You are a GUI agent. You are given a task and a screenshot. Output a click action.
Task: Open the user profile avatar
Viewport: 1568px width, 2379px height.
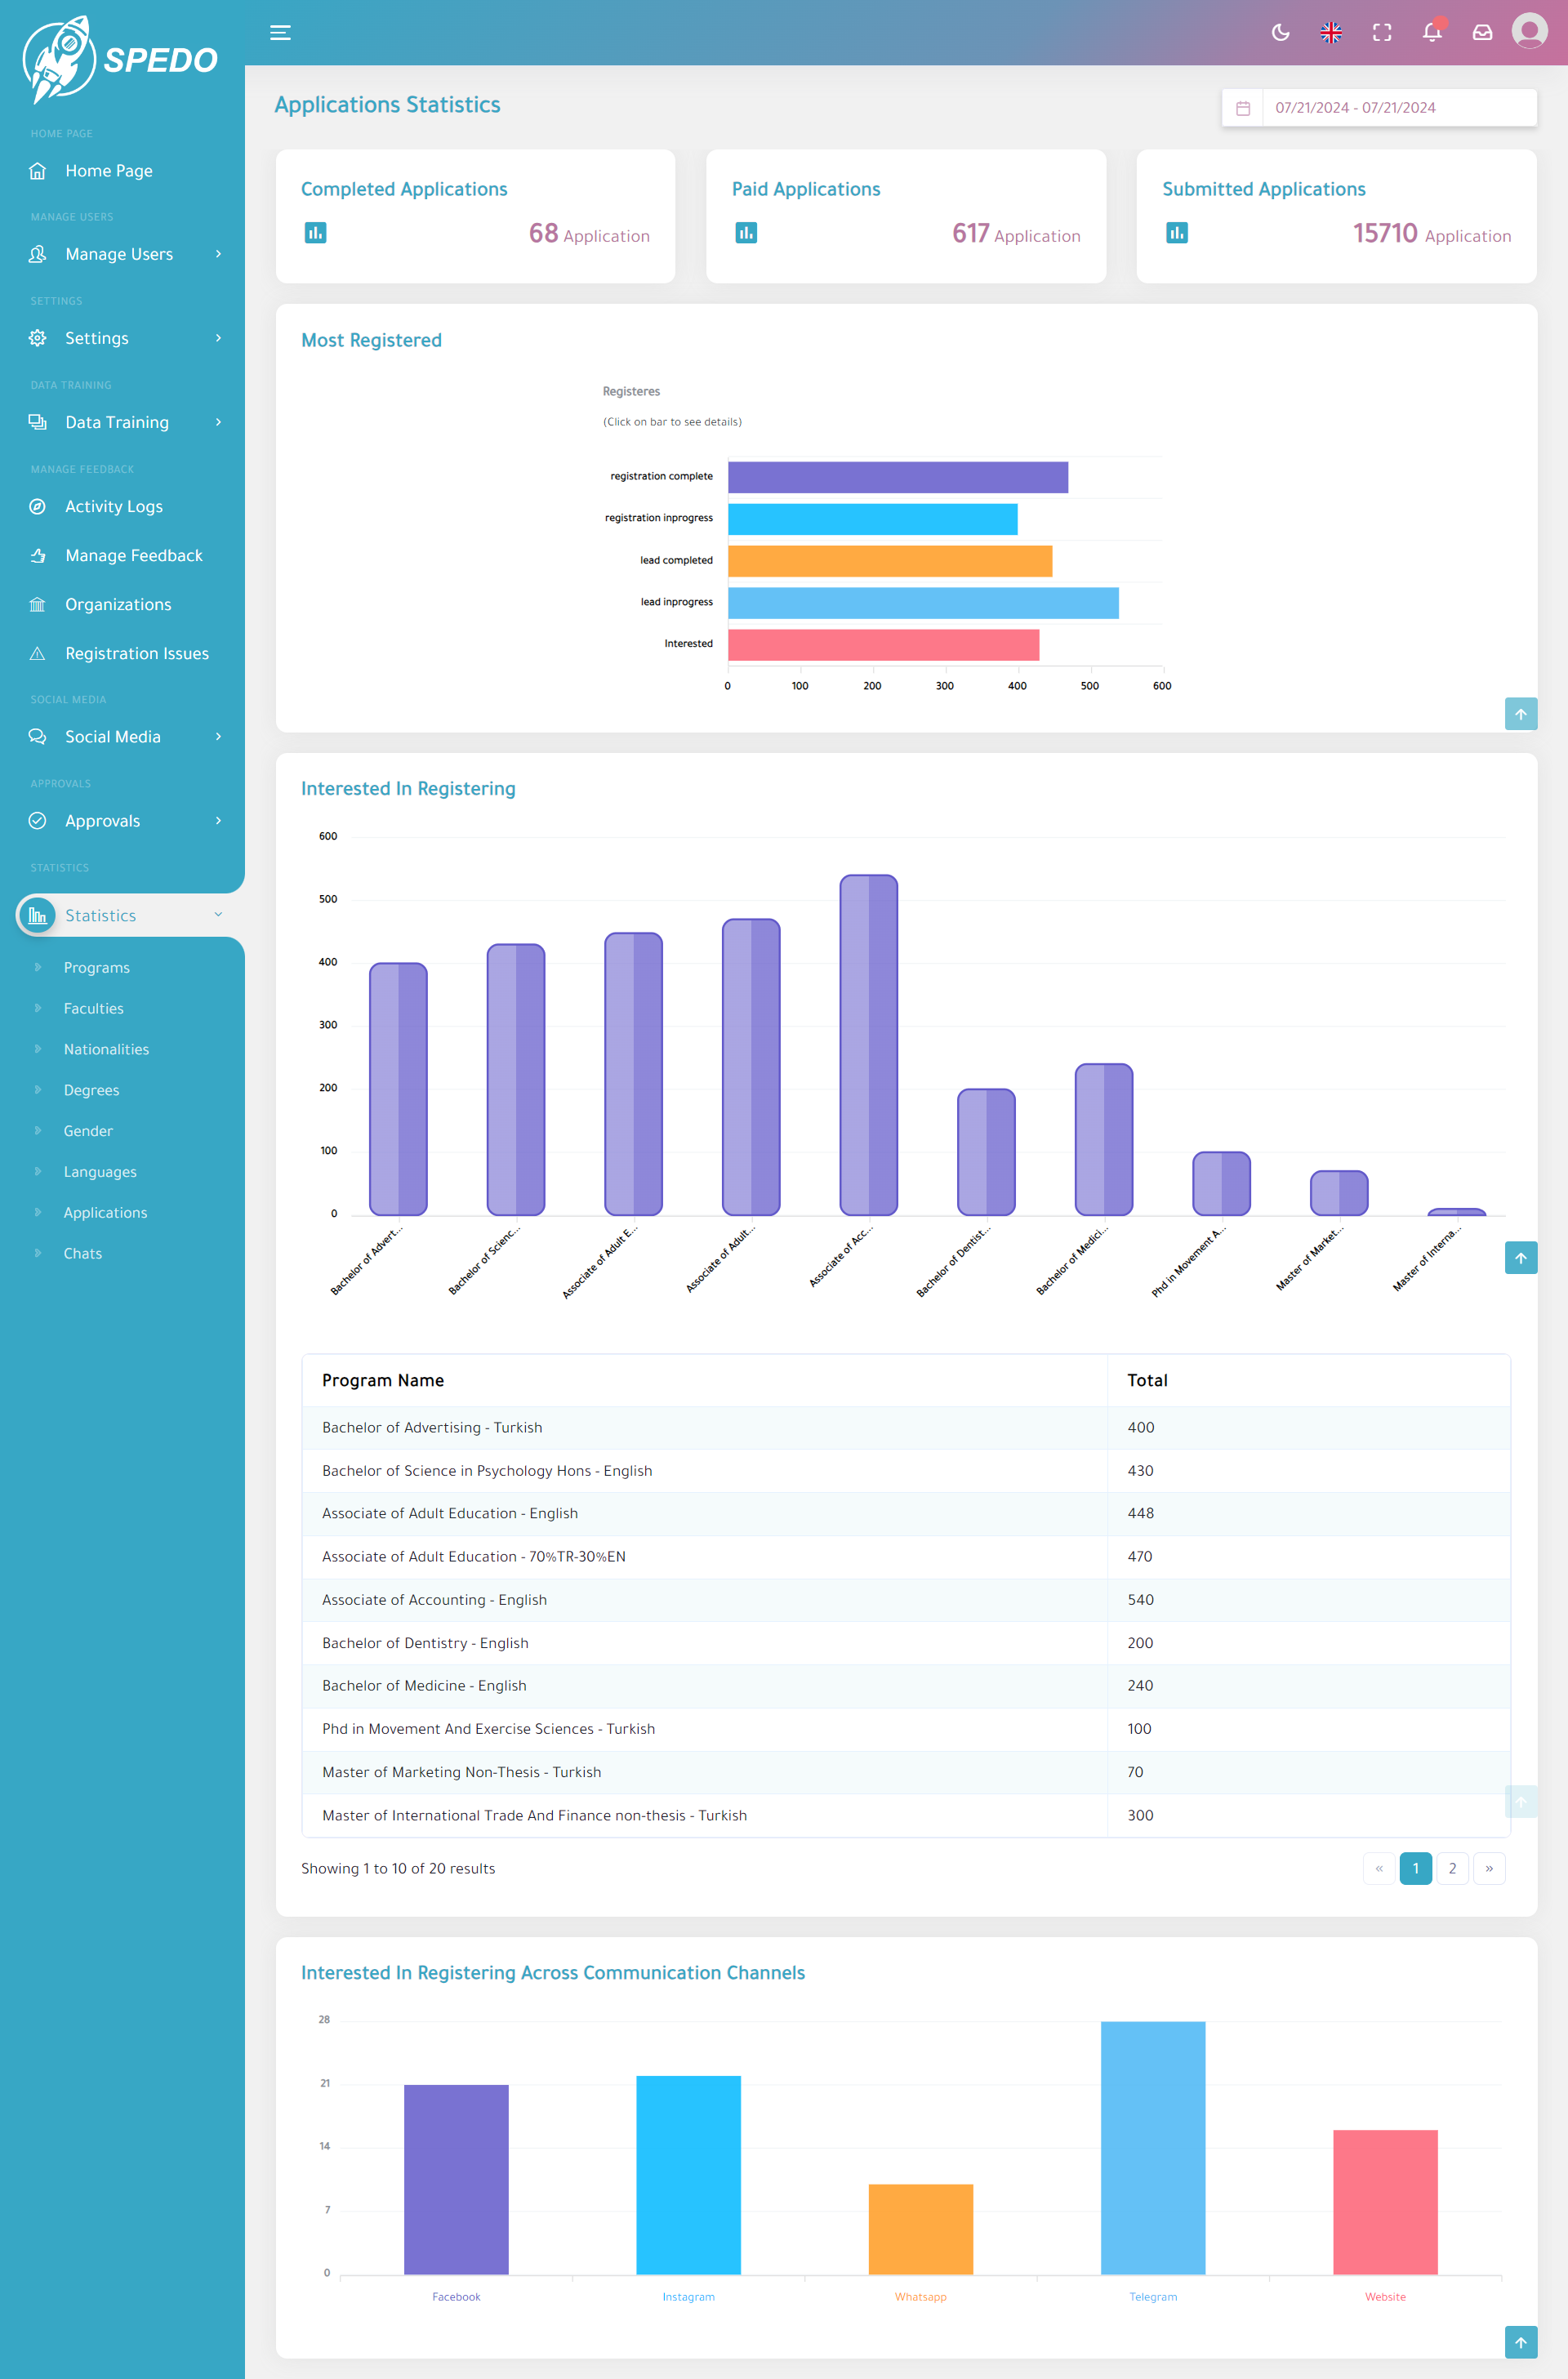1529,31
